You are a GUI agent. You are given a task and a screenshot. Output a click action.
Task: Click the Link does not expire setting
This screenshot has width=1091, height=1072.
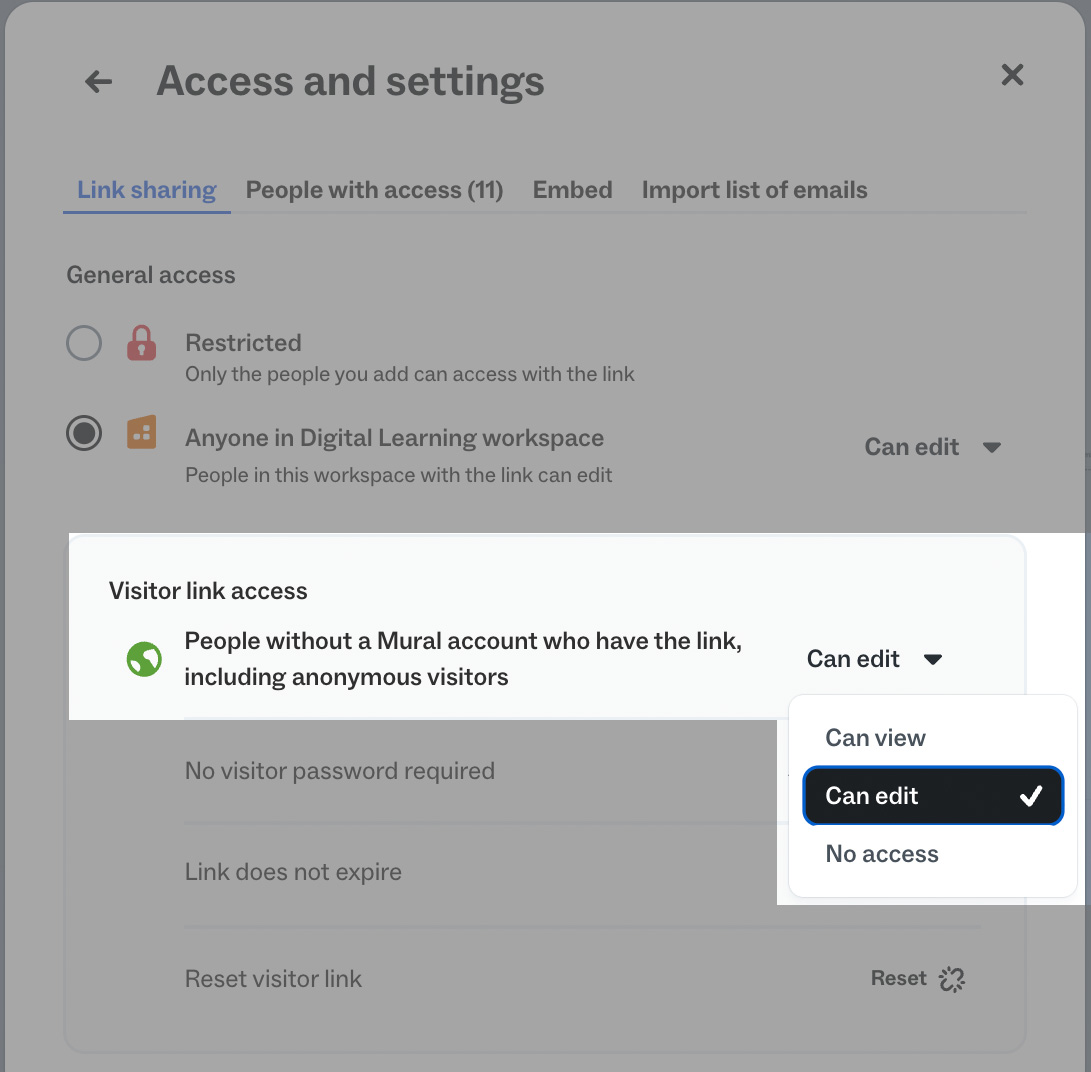[x=293, y=872]
